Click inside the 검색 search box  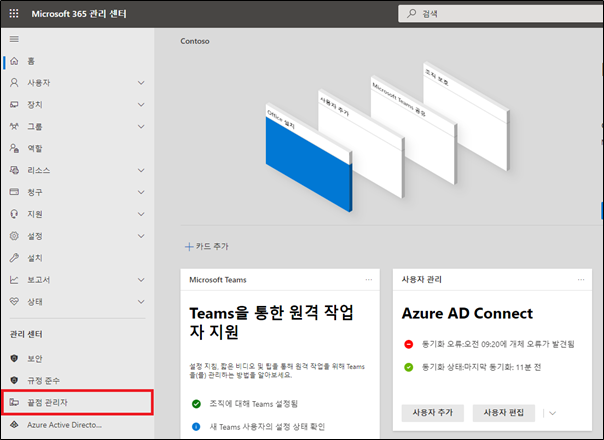pos(501,13)
